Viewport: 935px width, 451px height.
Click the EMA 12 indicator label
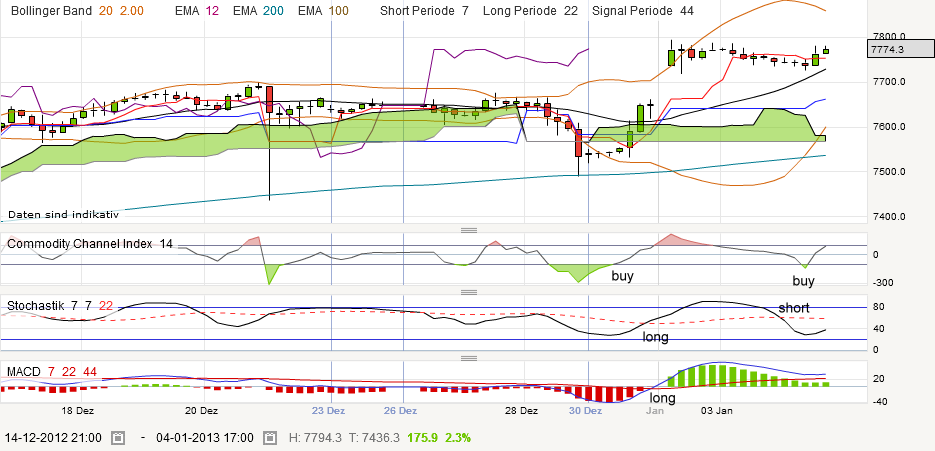tap(197, 11)
